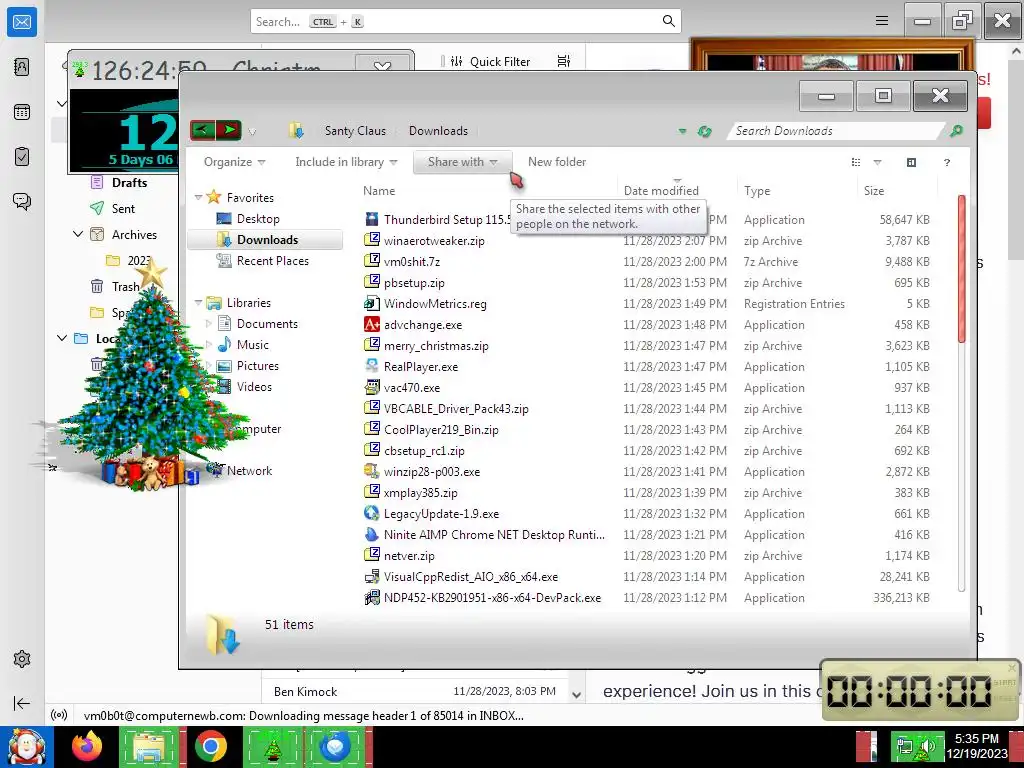This screenshot has height=768, width=1024.
Task: Select Network in navigation pane
Action: [x=249, y=471]
